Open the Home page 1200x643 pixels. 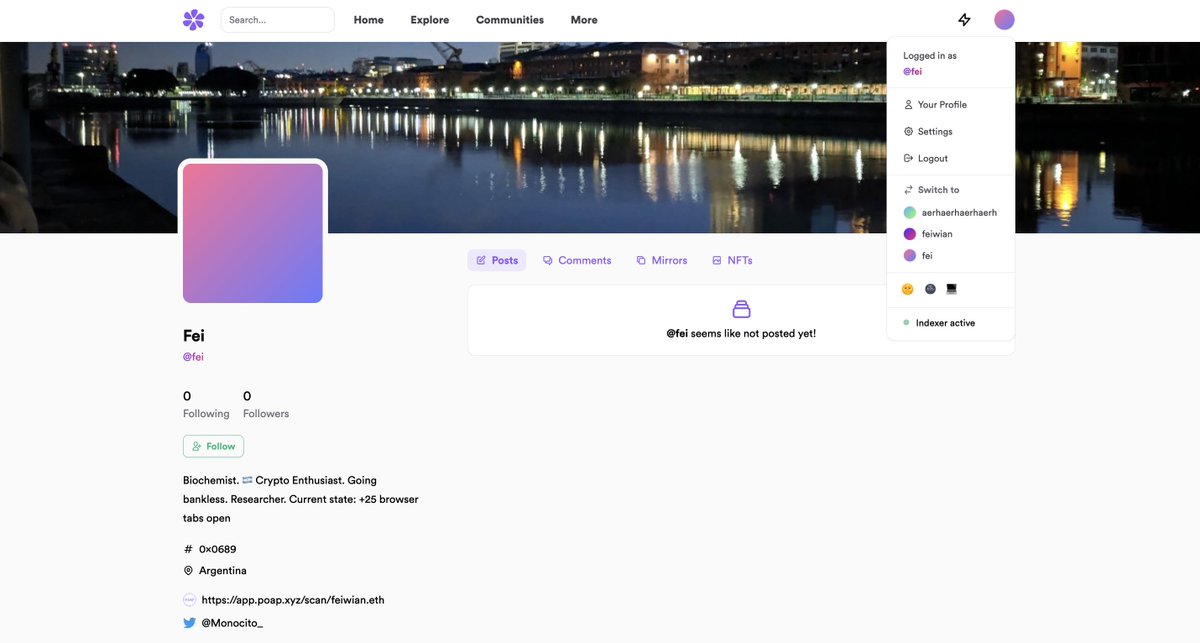coord(369,20)
